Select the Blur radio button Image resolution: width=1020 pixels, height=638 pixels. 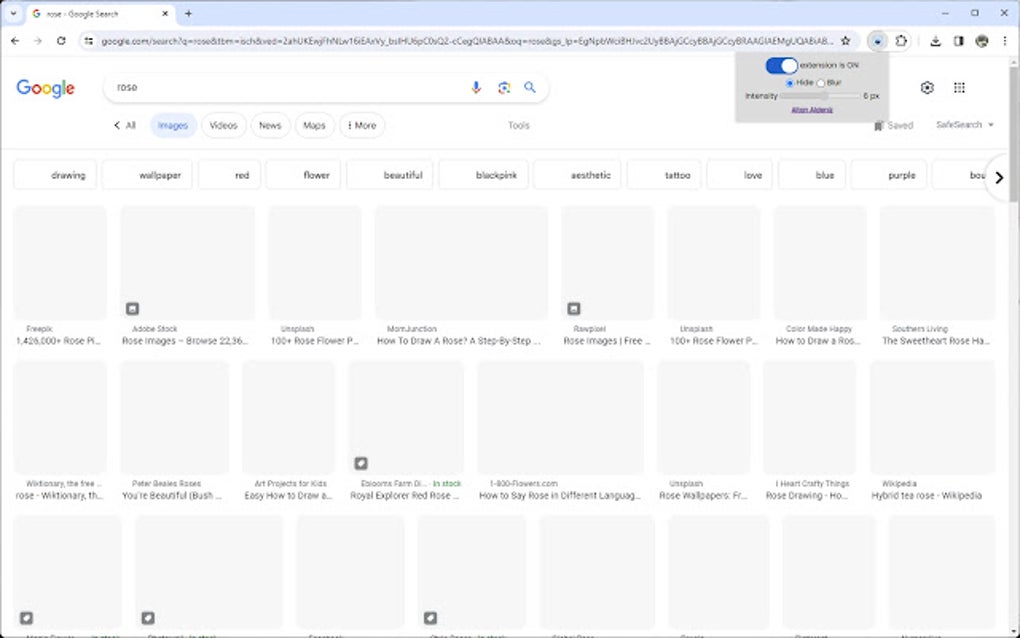pos(820,83)
